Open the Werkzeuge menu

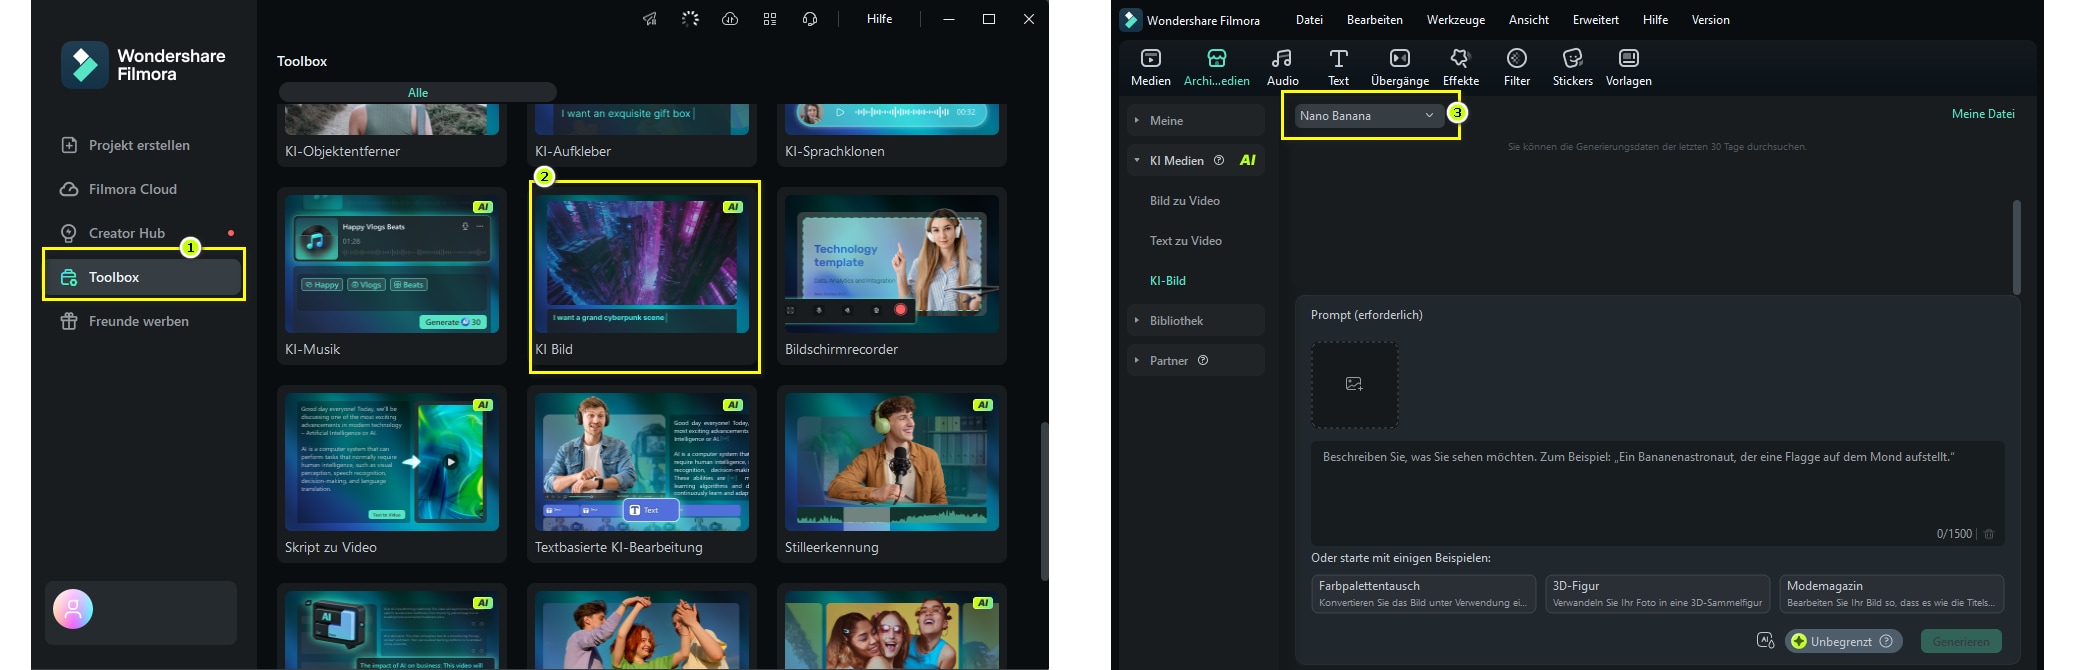pyautogui.click(x=1455, y=20)
